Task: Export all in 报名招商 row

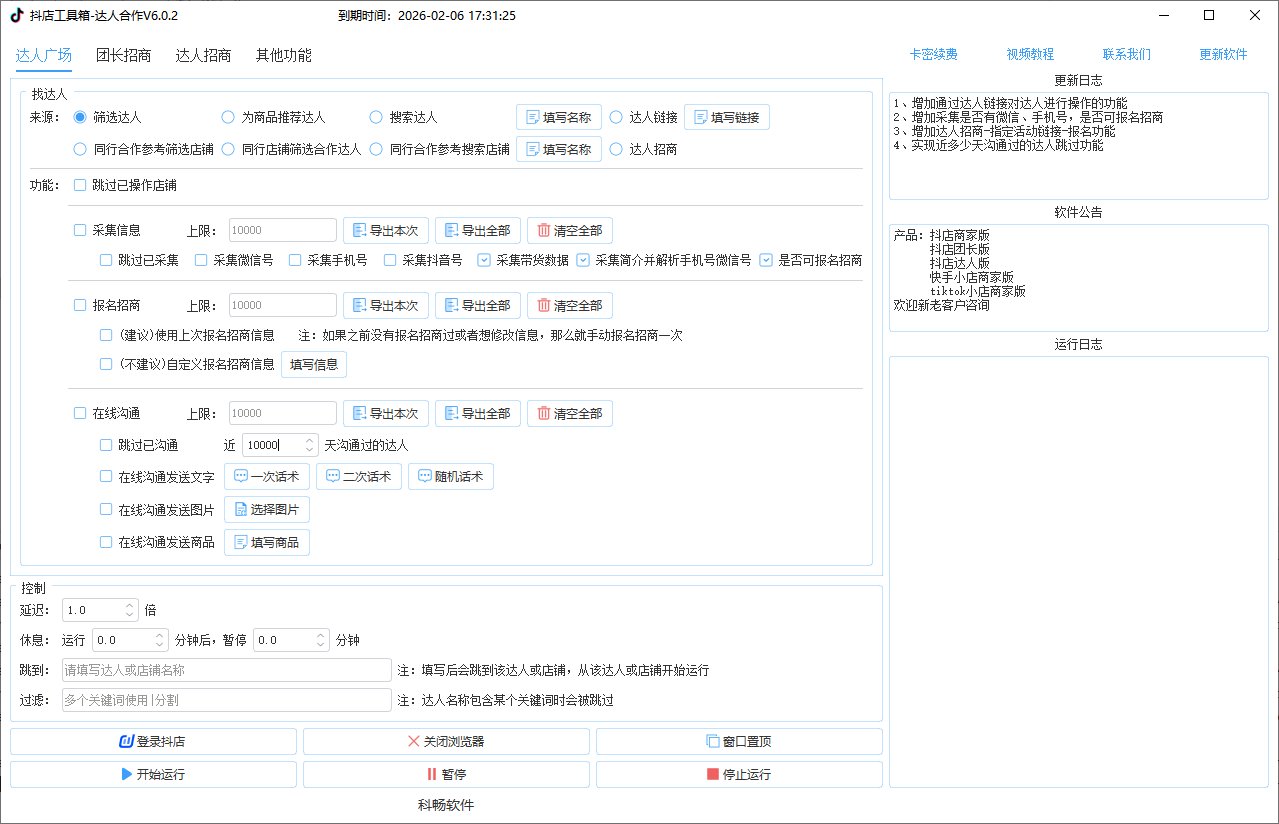Action: click(478, 305)
